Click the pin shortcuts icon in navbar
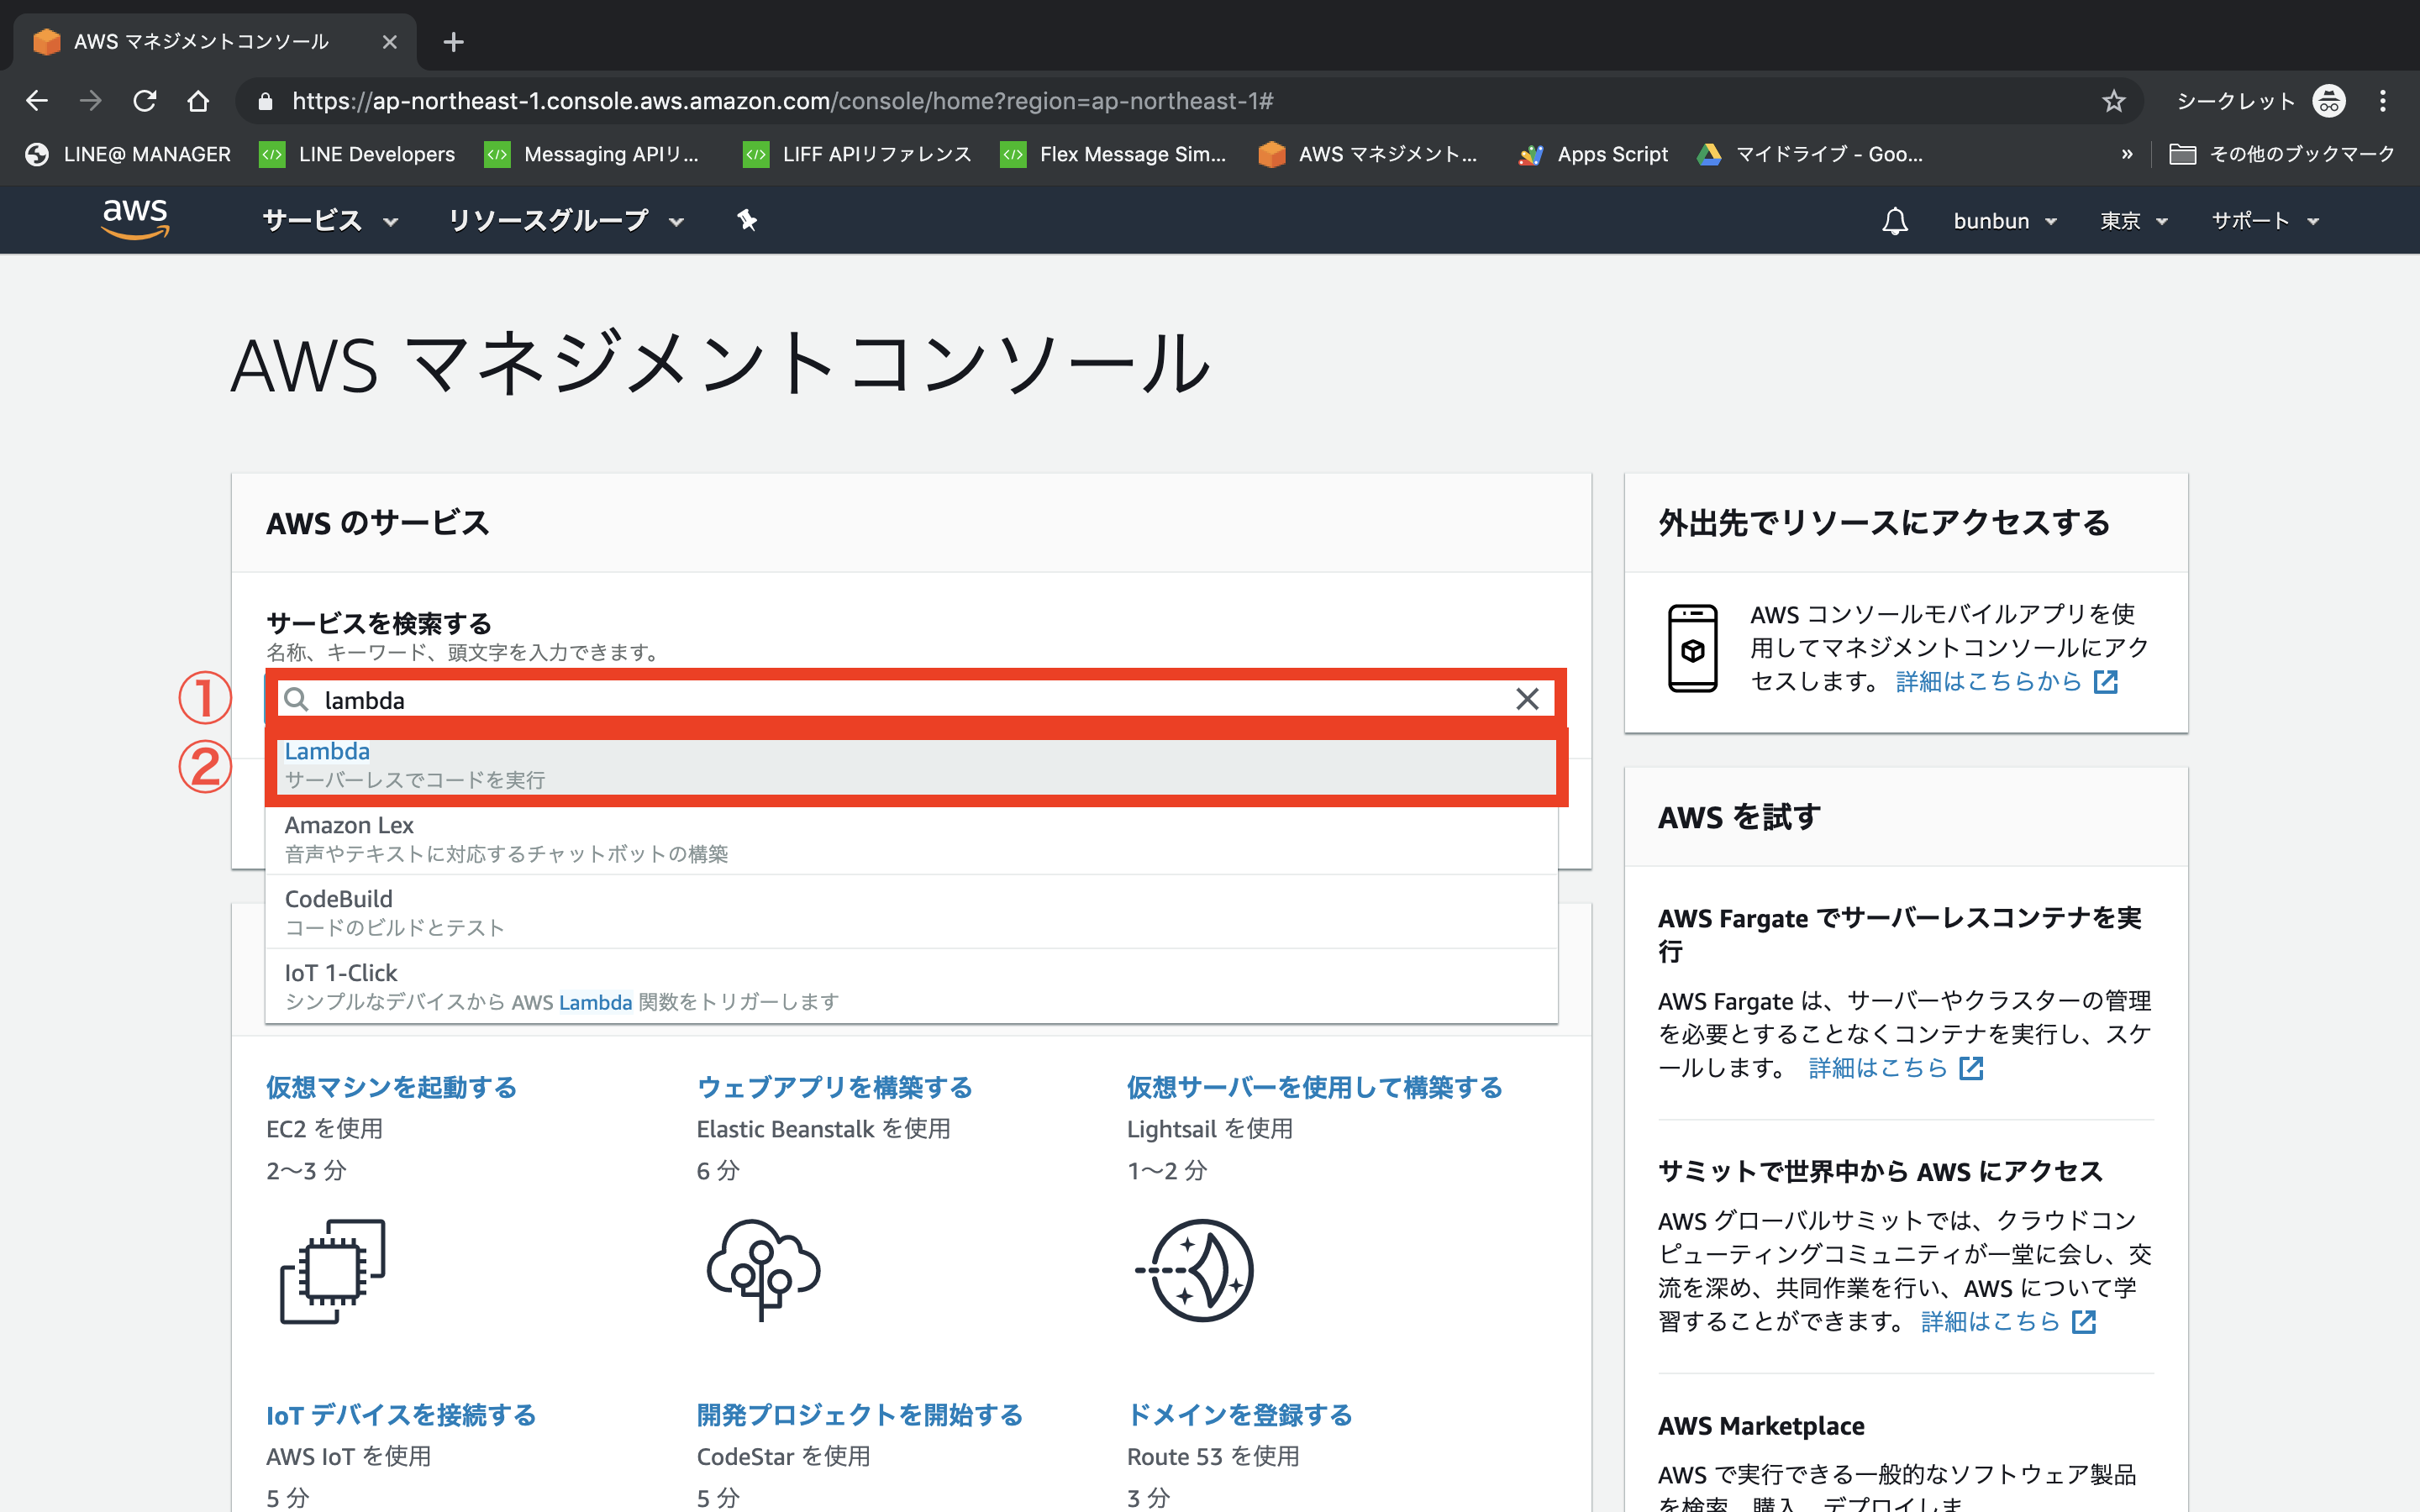This screenshot has width=2420, height=1512. [747, 220]
